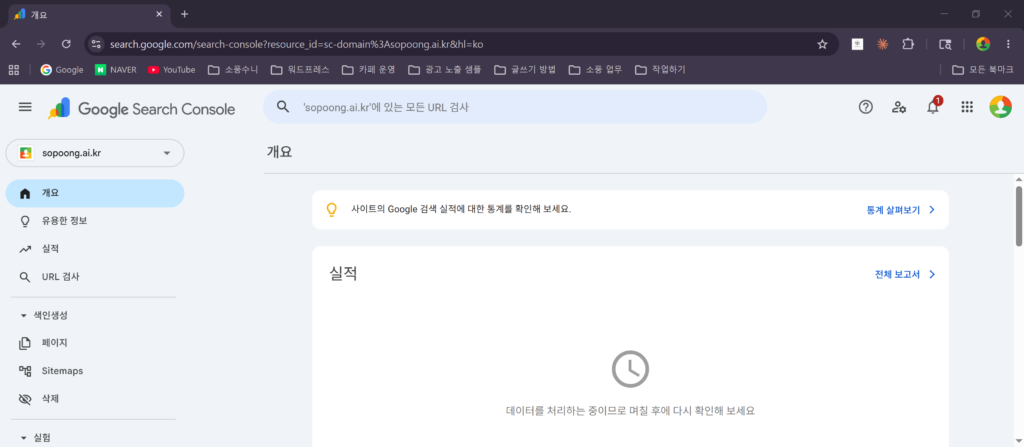This screenshot has height=447, width=1024.
Task: Open the 모든 북마크 folder
Action: (983, 69)
